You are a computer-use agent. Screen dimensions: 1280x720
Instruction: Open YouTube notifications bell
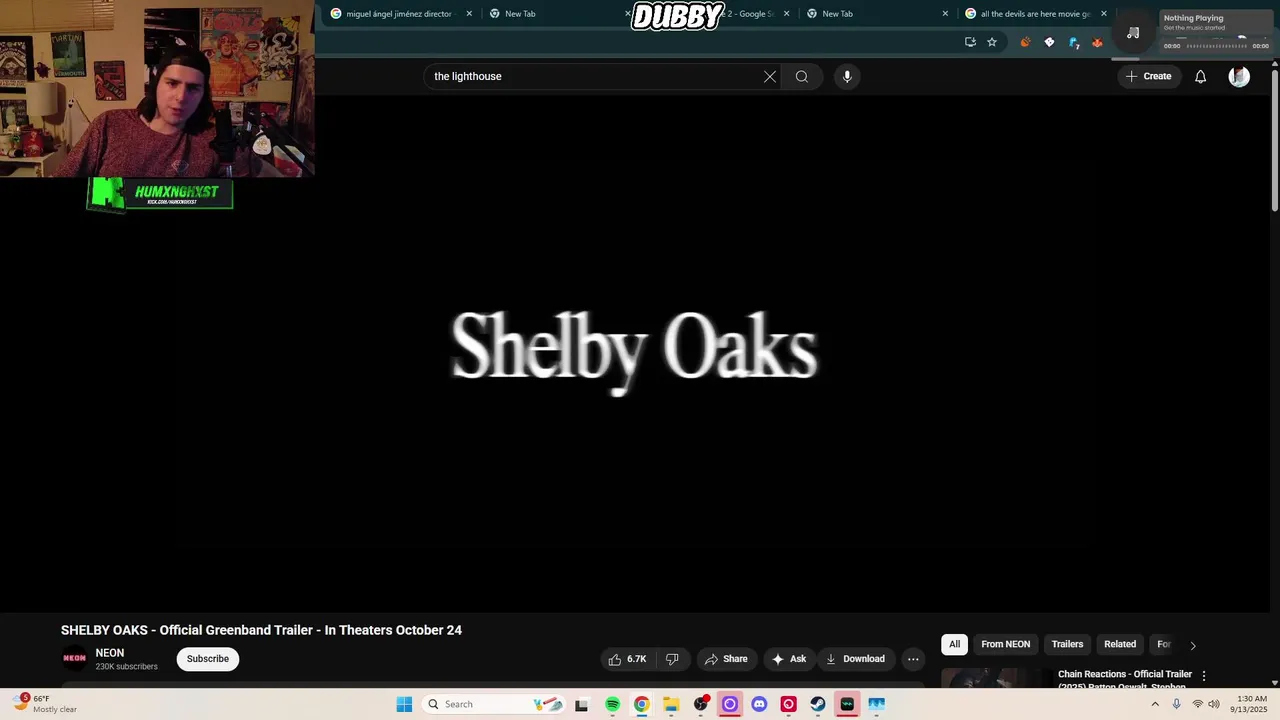(x=1201, y=76)
